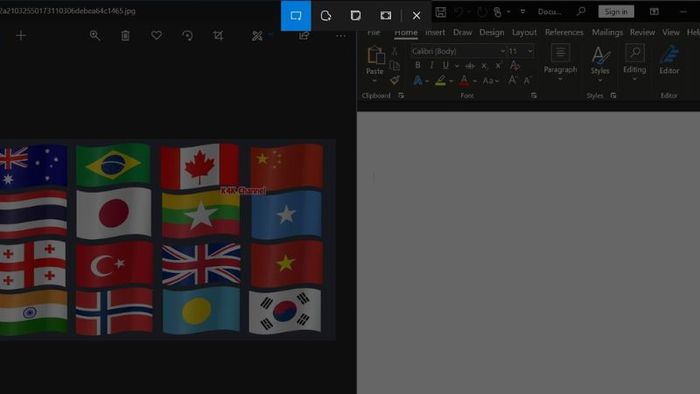Open font color dropdown arrow
700x394 pixels.
[x=475, y=81]
